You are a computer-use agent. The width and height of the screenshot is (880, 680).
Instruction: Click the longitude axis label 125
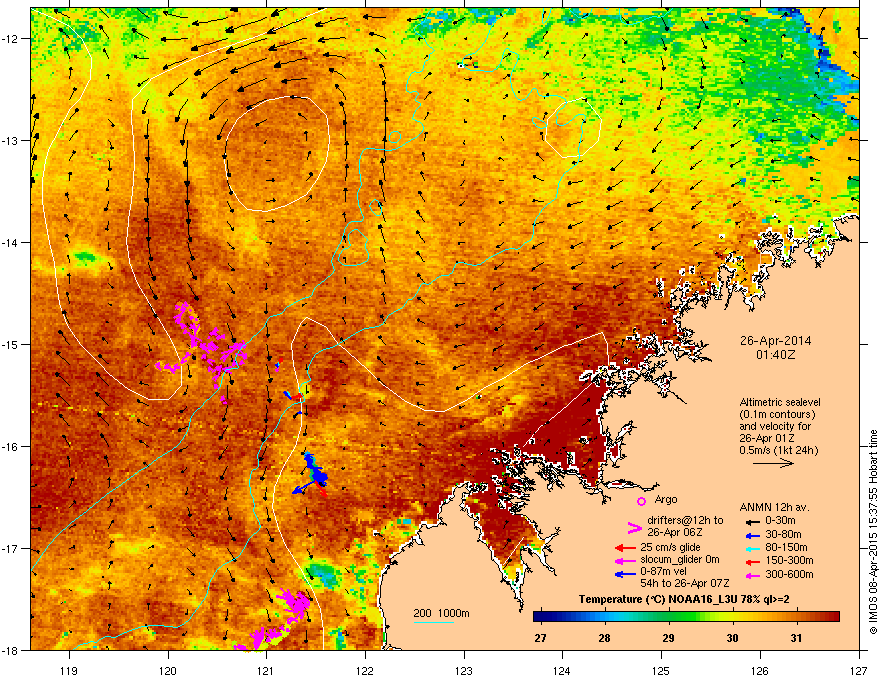661,670
